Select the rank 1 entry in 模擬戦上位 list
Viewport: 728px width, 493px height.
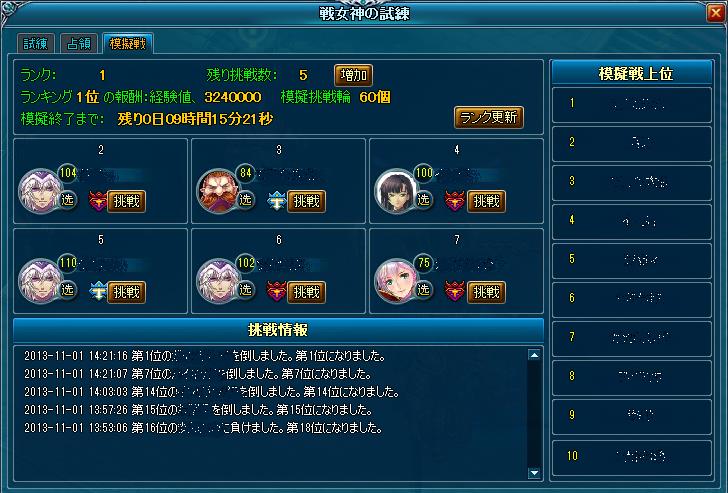[x=632, y=104]
